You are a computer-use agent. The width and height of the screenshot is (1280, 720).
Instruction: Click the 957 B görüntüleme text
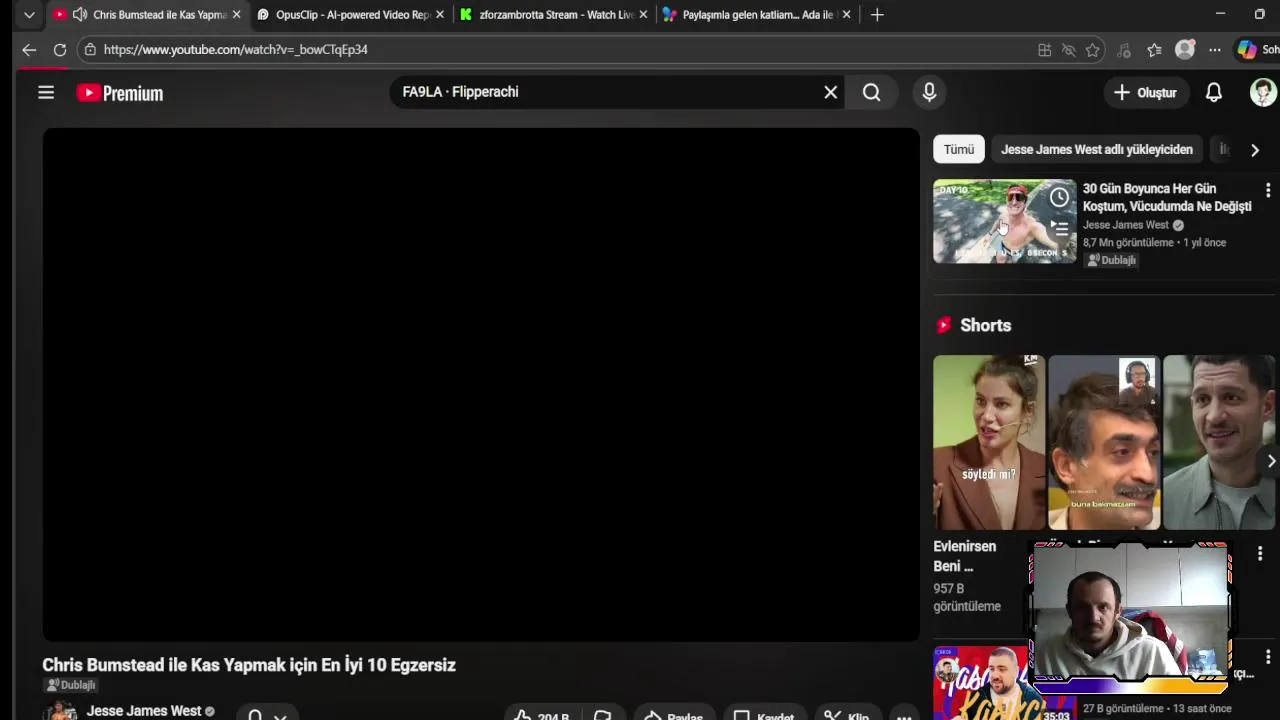(967, 597)
